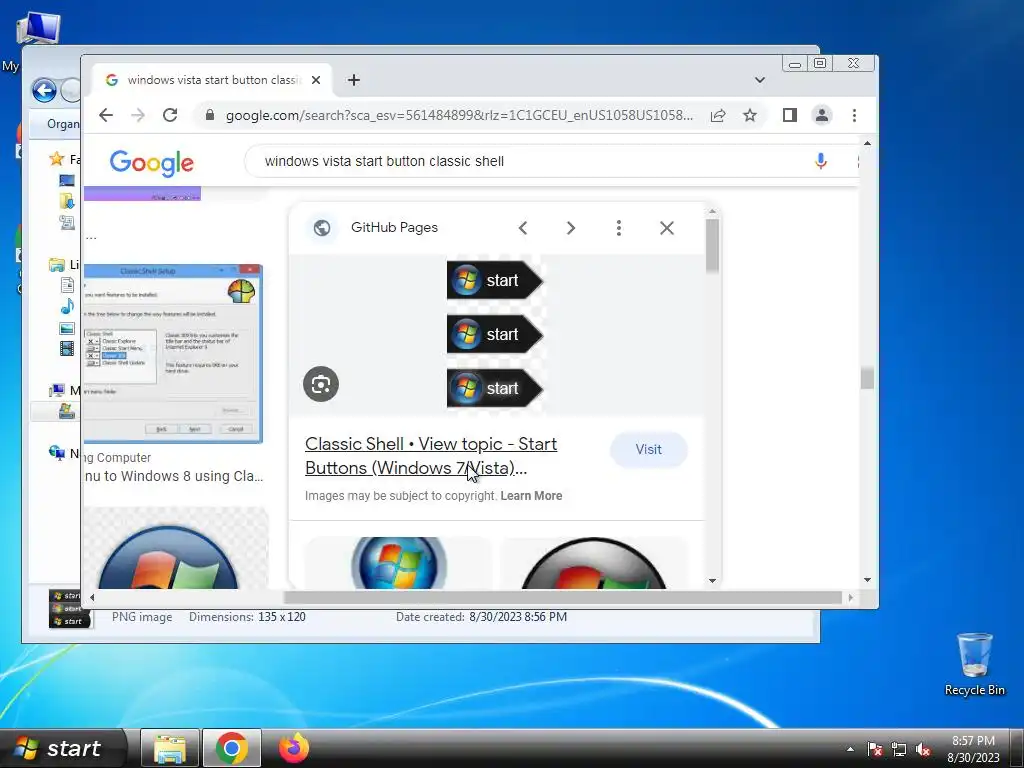Viewport: 1024px width, 768px height.
Task: Click the horizontal scrollbar left arrow
Action: pos(92,598)
